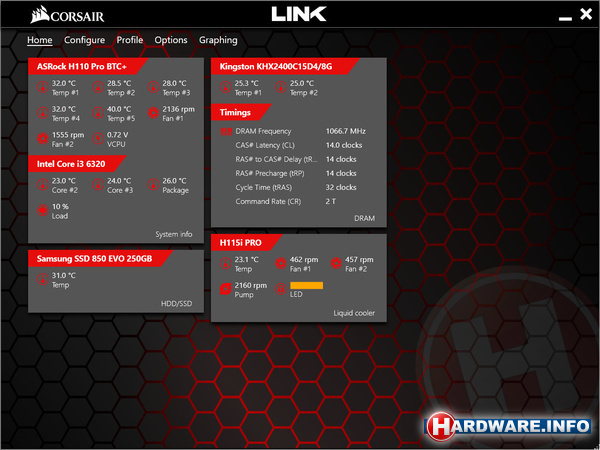This screenshot has width=600, height=450.
Task: Open the Graphing tab
Action: coord(218,40)
